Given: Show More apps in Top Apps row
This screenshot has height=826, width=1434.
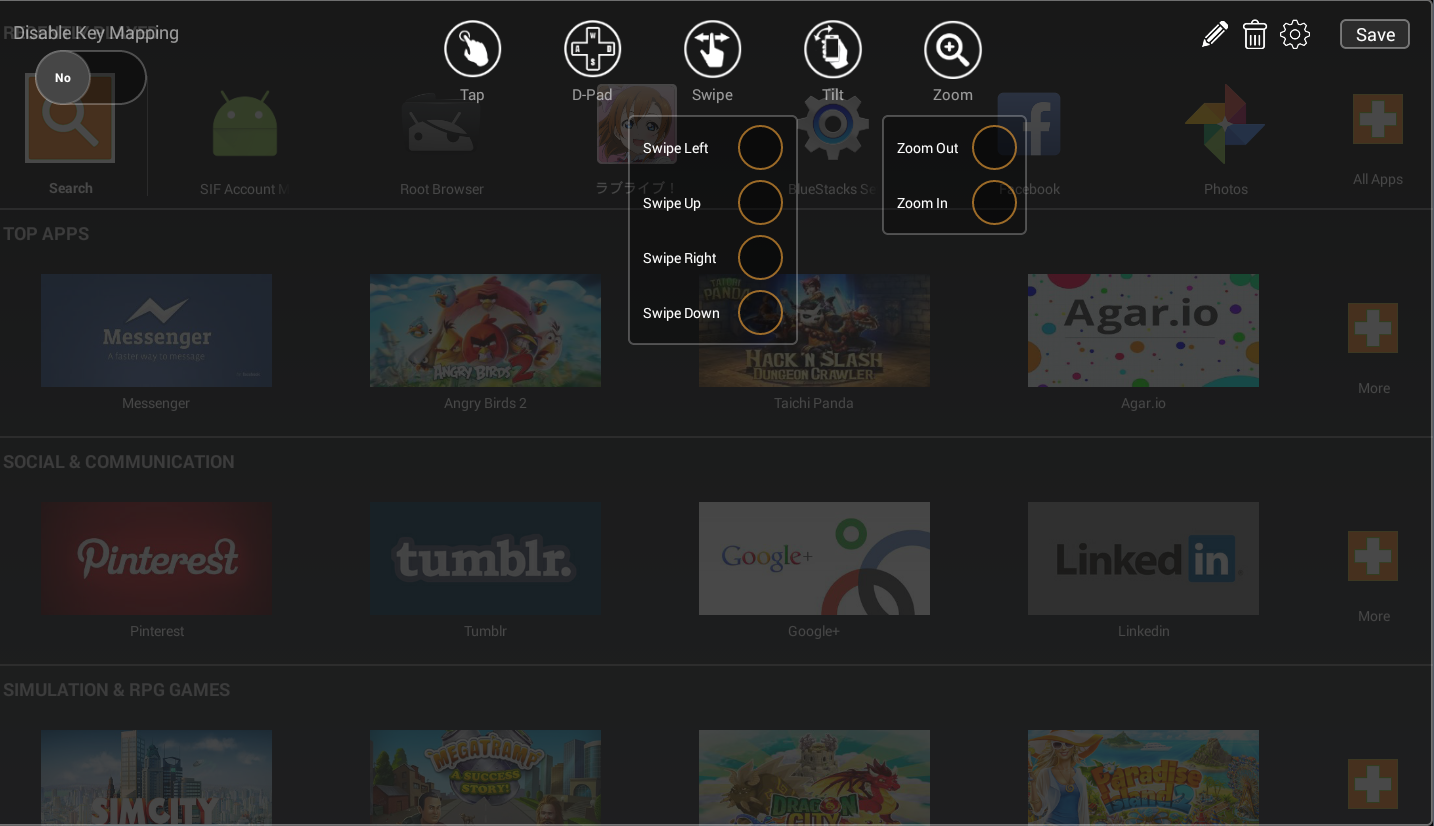Looking at the screenshot, I should (1373, 328).
